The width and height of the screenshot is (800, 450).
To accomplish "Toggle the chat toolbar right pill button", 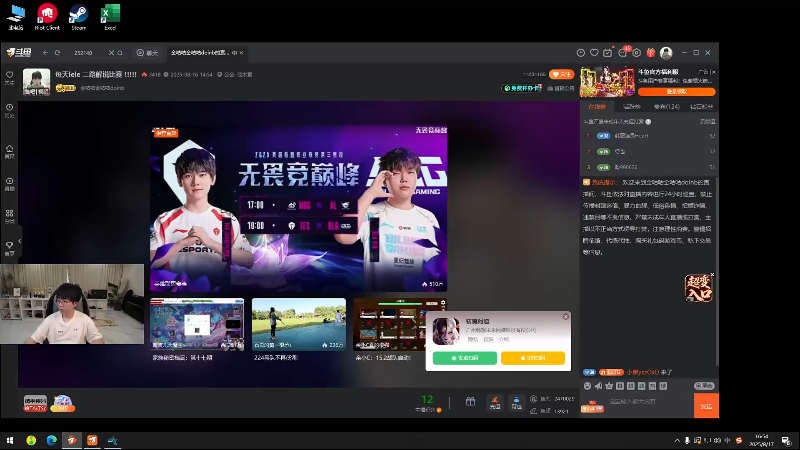I will pyautogui.click(x=704, y=386).
